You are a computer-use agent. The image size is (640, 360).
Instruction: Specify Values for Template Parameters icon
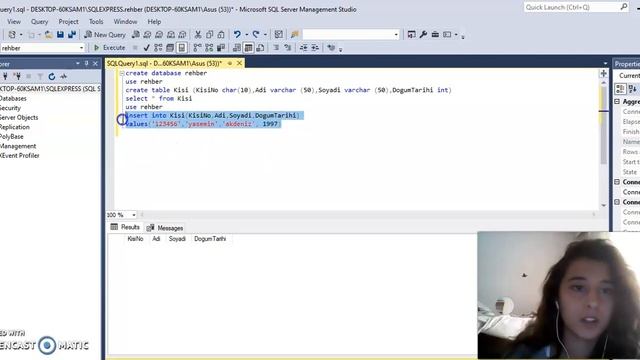tap(331, 48)
